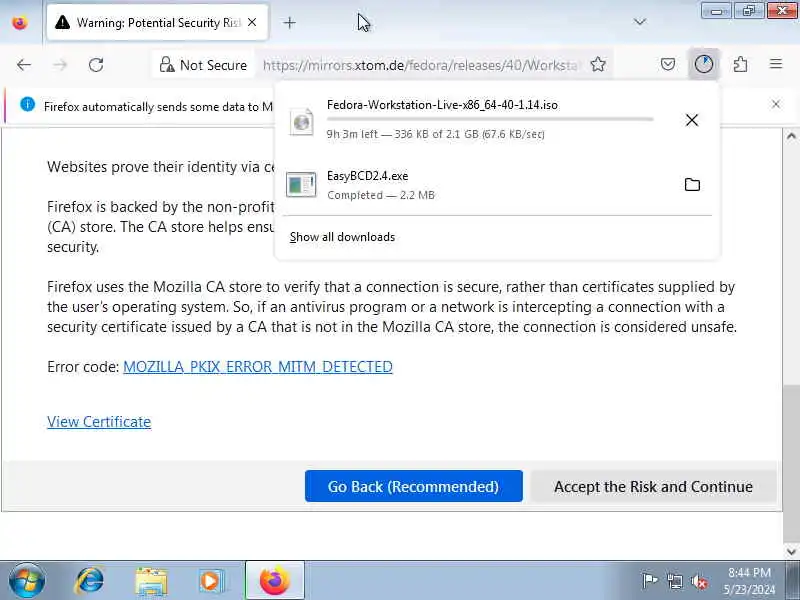Click the Completed — 2.2 MB status text
This screenshot has height=600, width=800.
(x=381, y=195)
